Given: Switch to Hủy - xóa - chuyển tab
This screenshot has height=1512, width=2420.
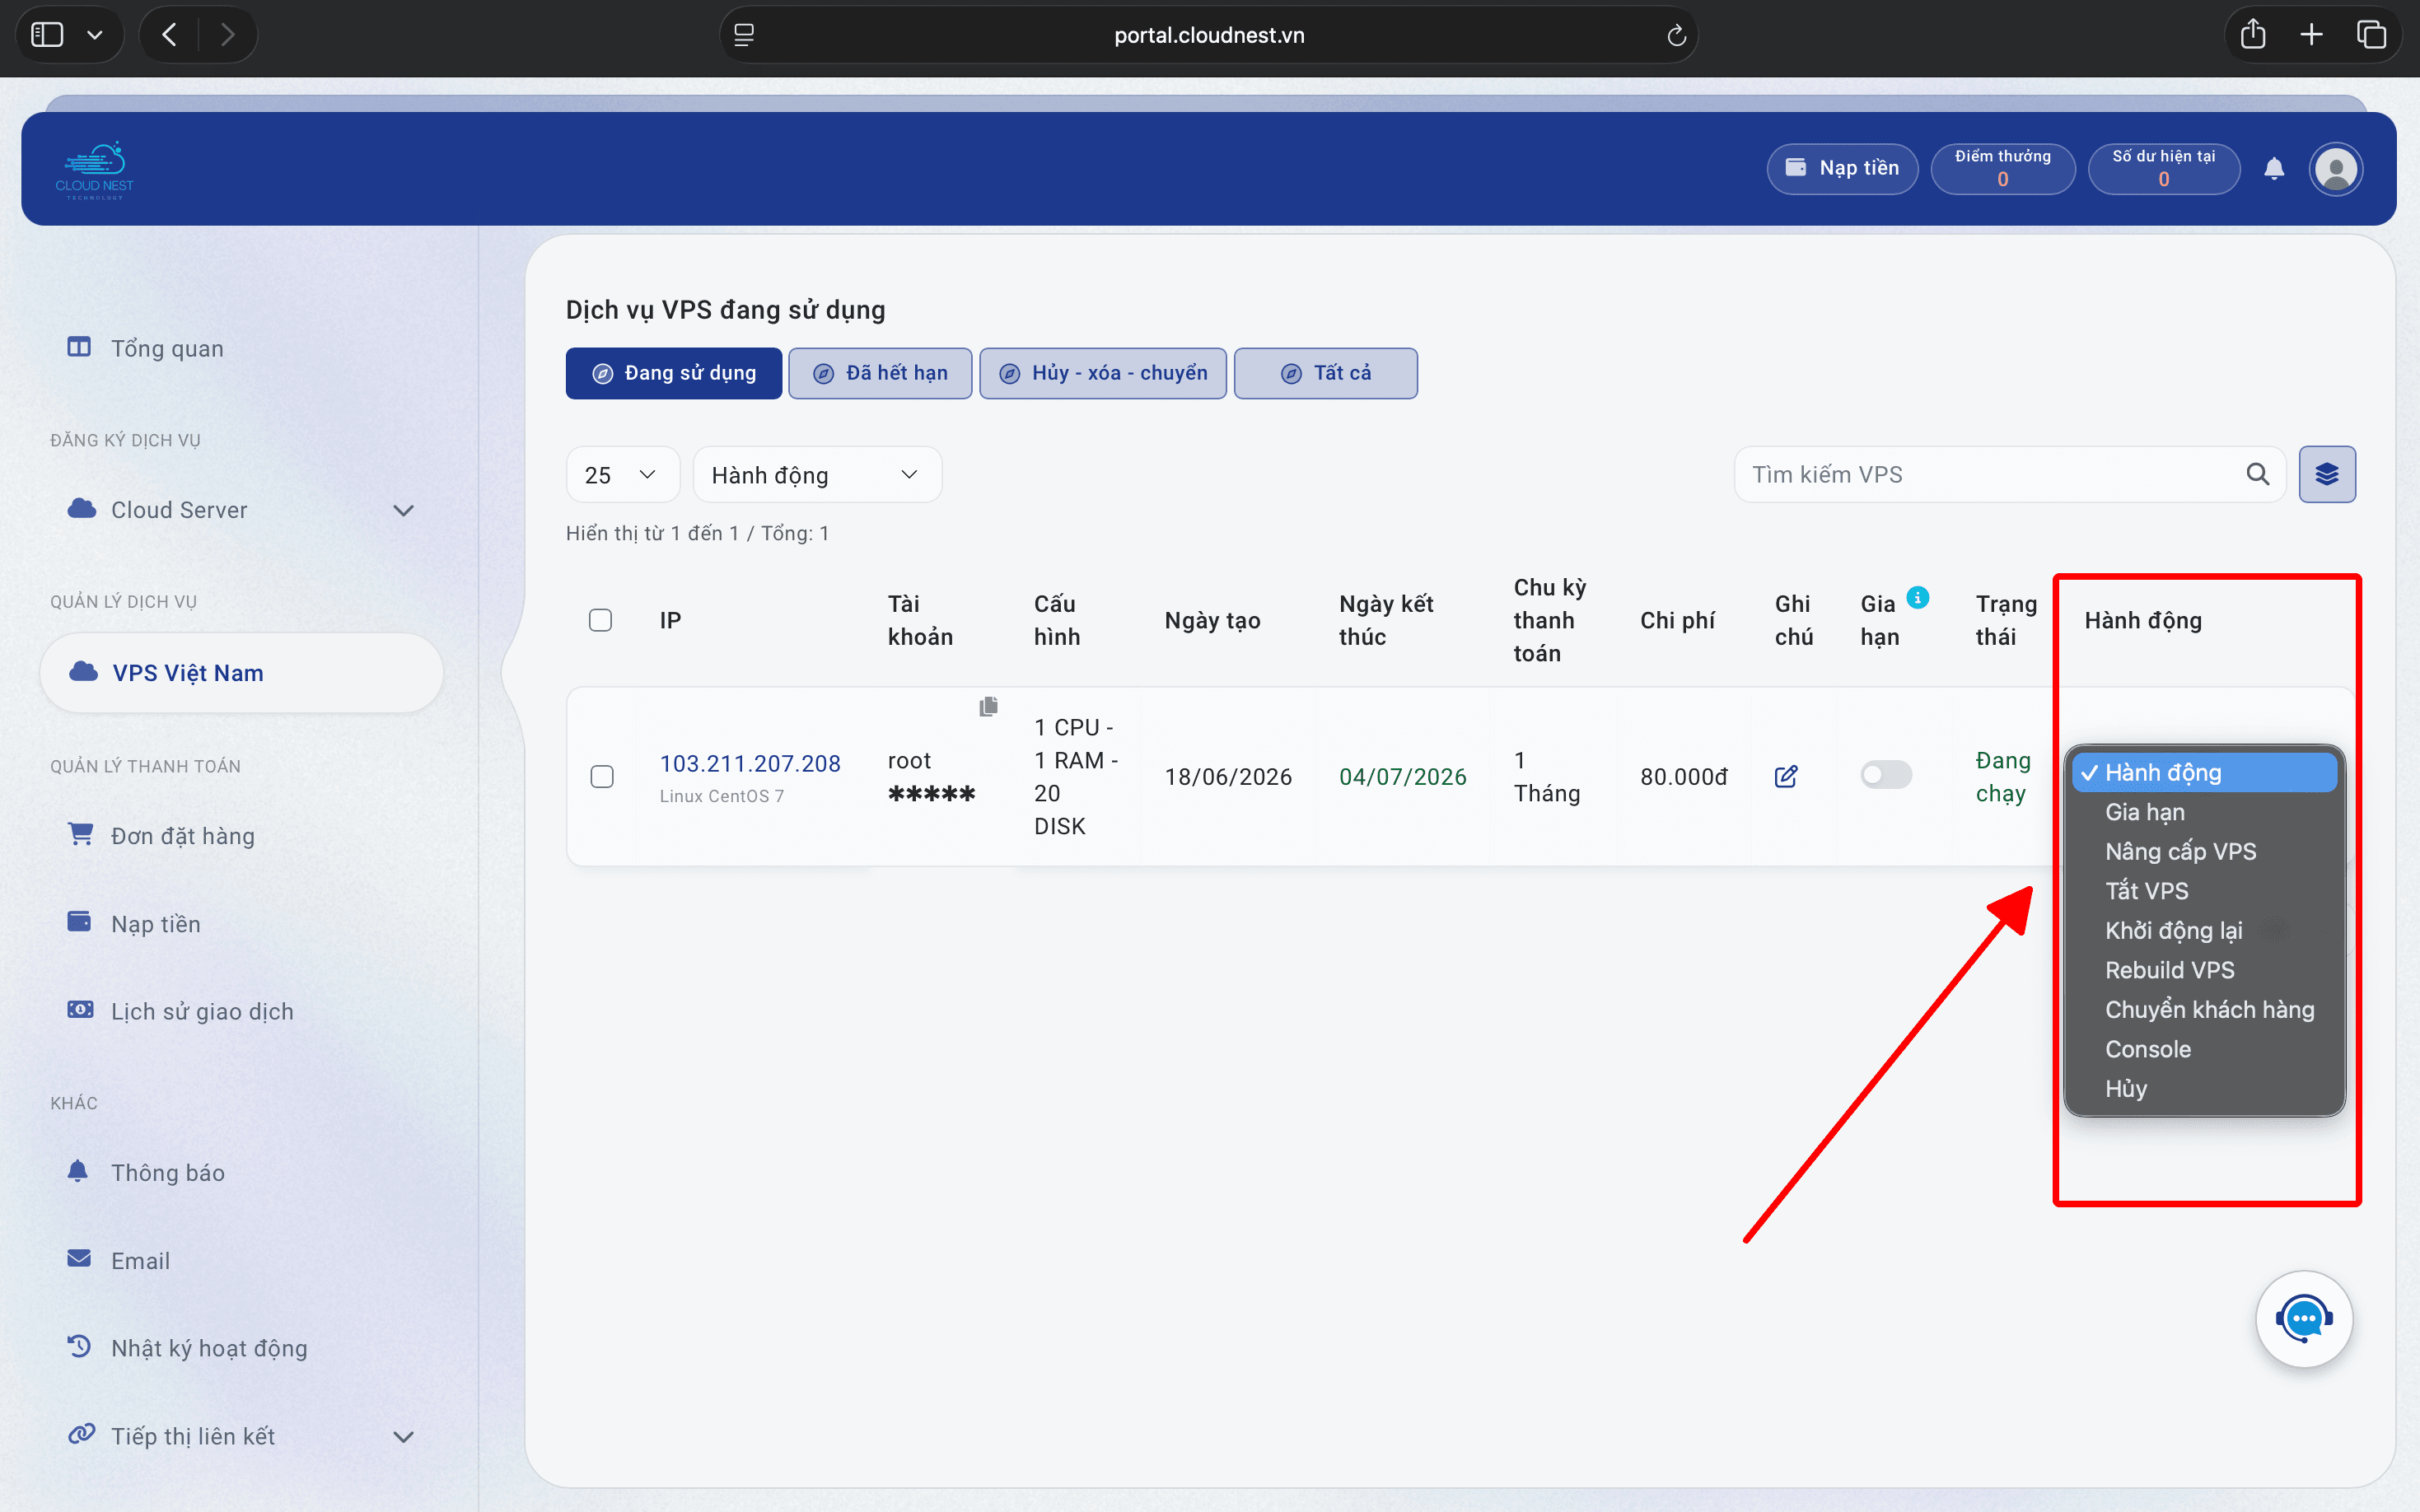Looking at the screenshot, I should [1103, 373].
